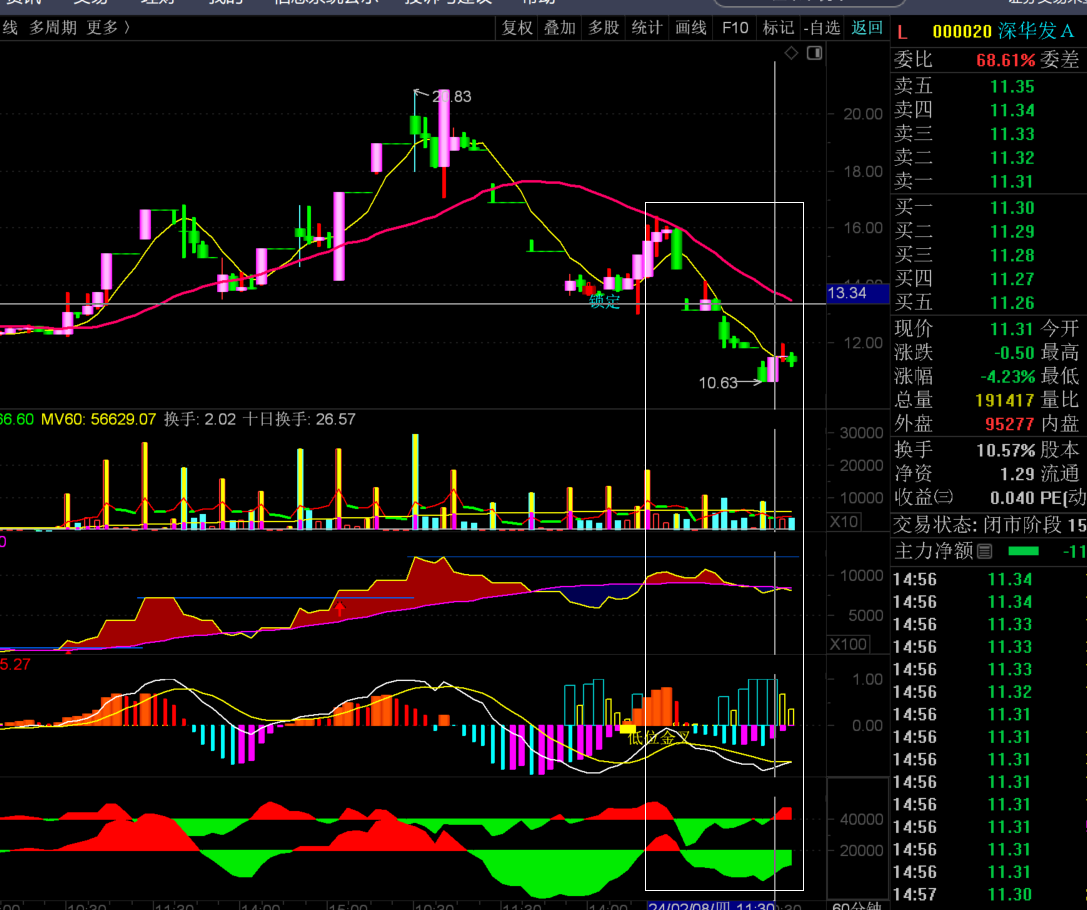Click the 14:57 tick row at 11.30
This screenshot has width=1087, height=910.
[x=989, y=895]
